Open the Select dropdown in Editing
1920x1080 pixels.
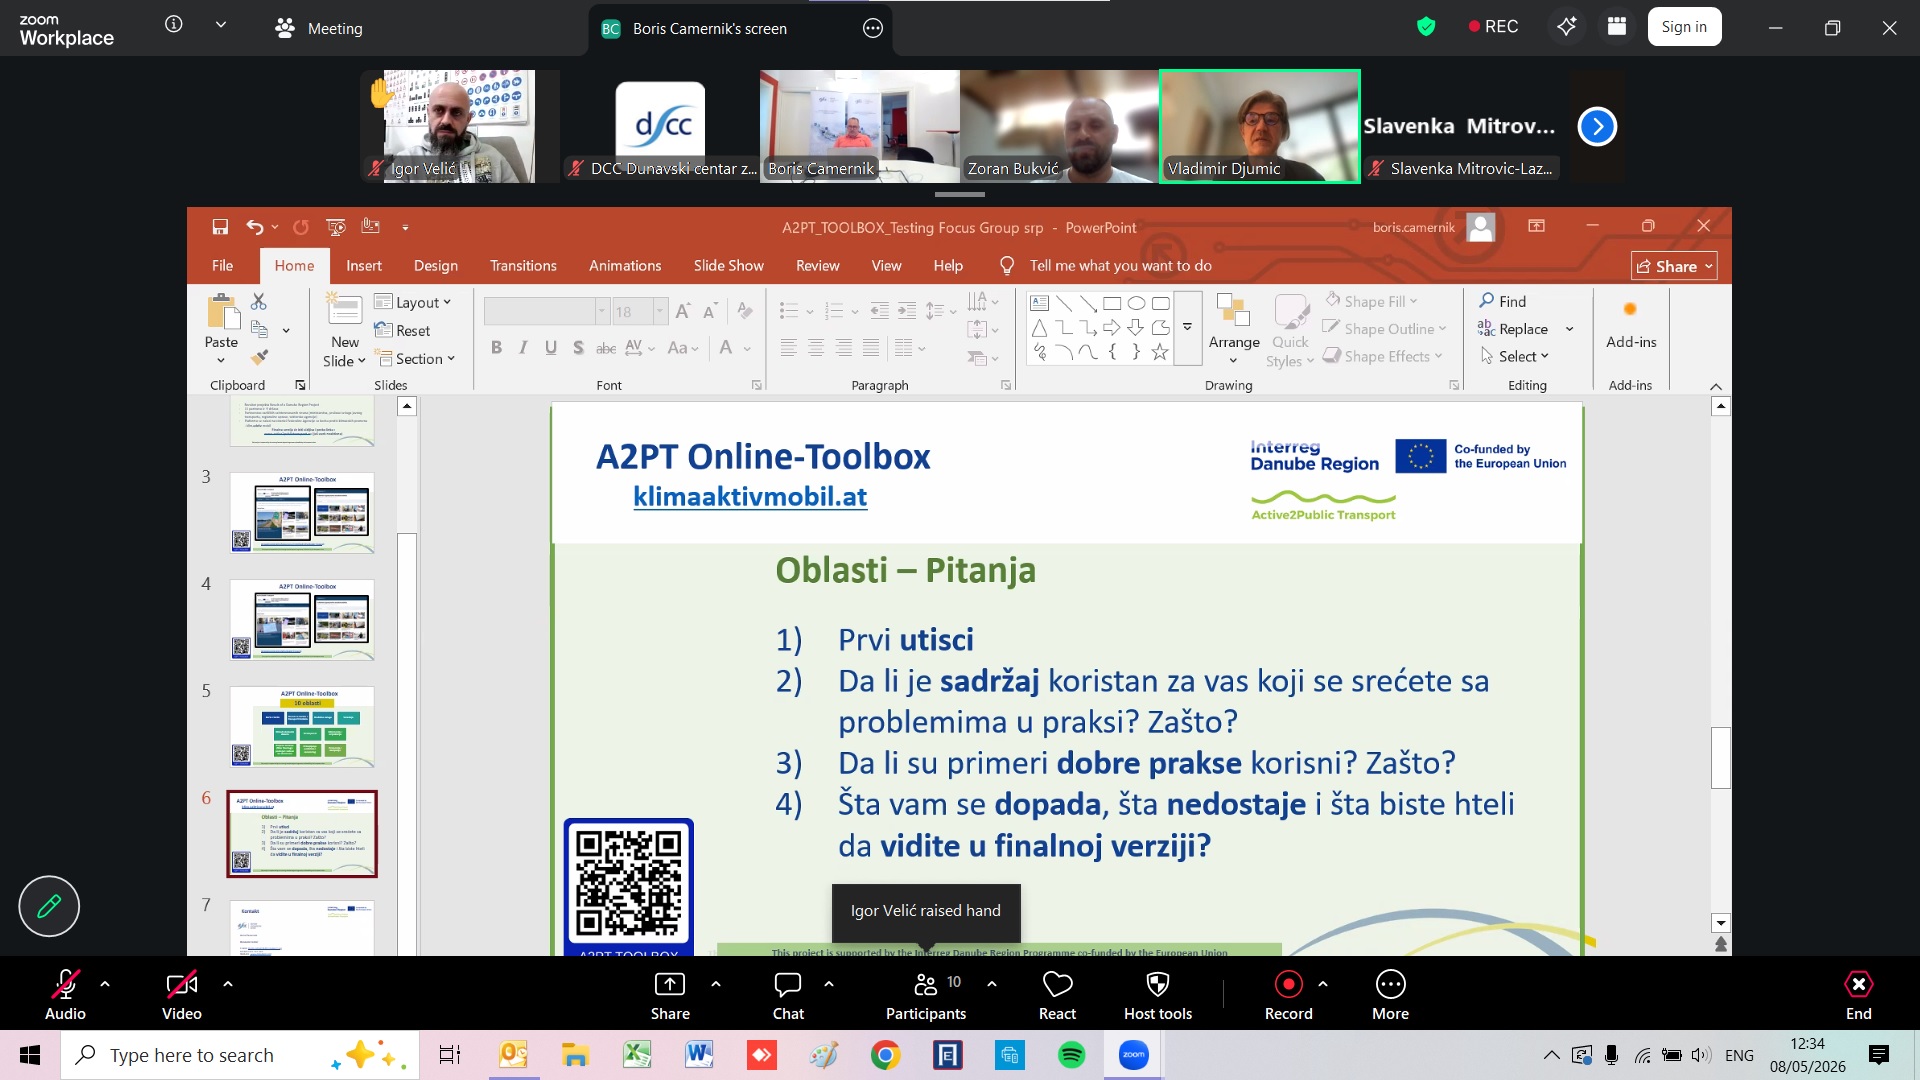pos(1514,356)
